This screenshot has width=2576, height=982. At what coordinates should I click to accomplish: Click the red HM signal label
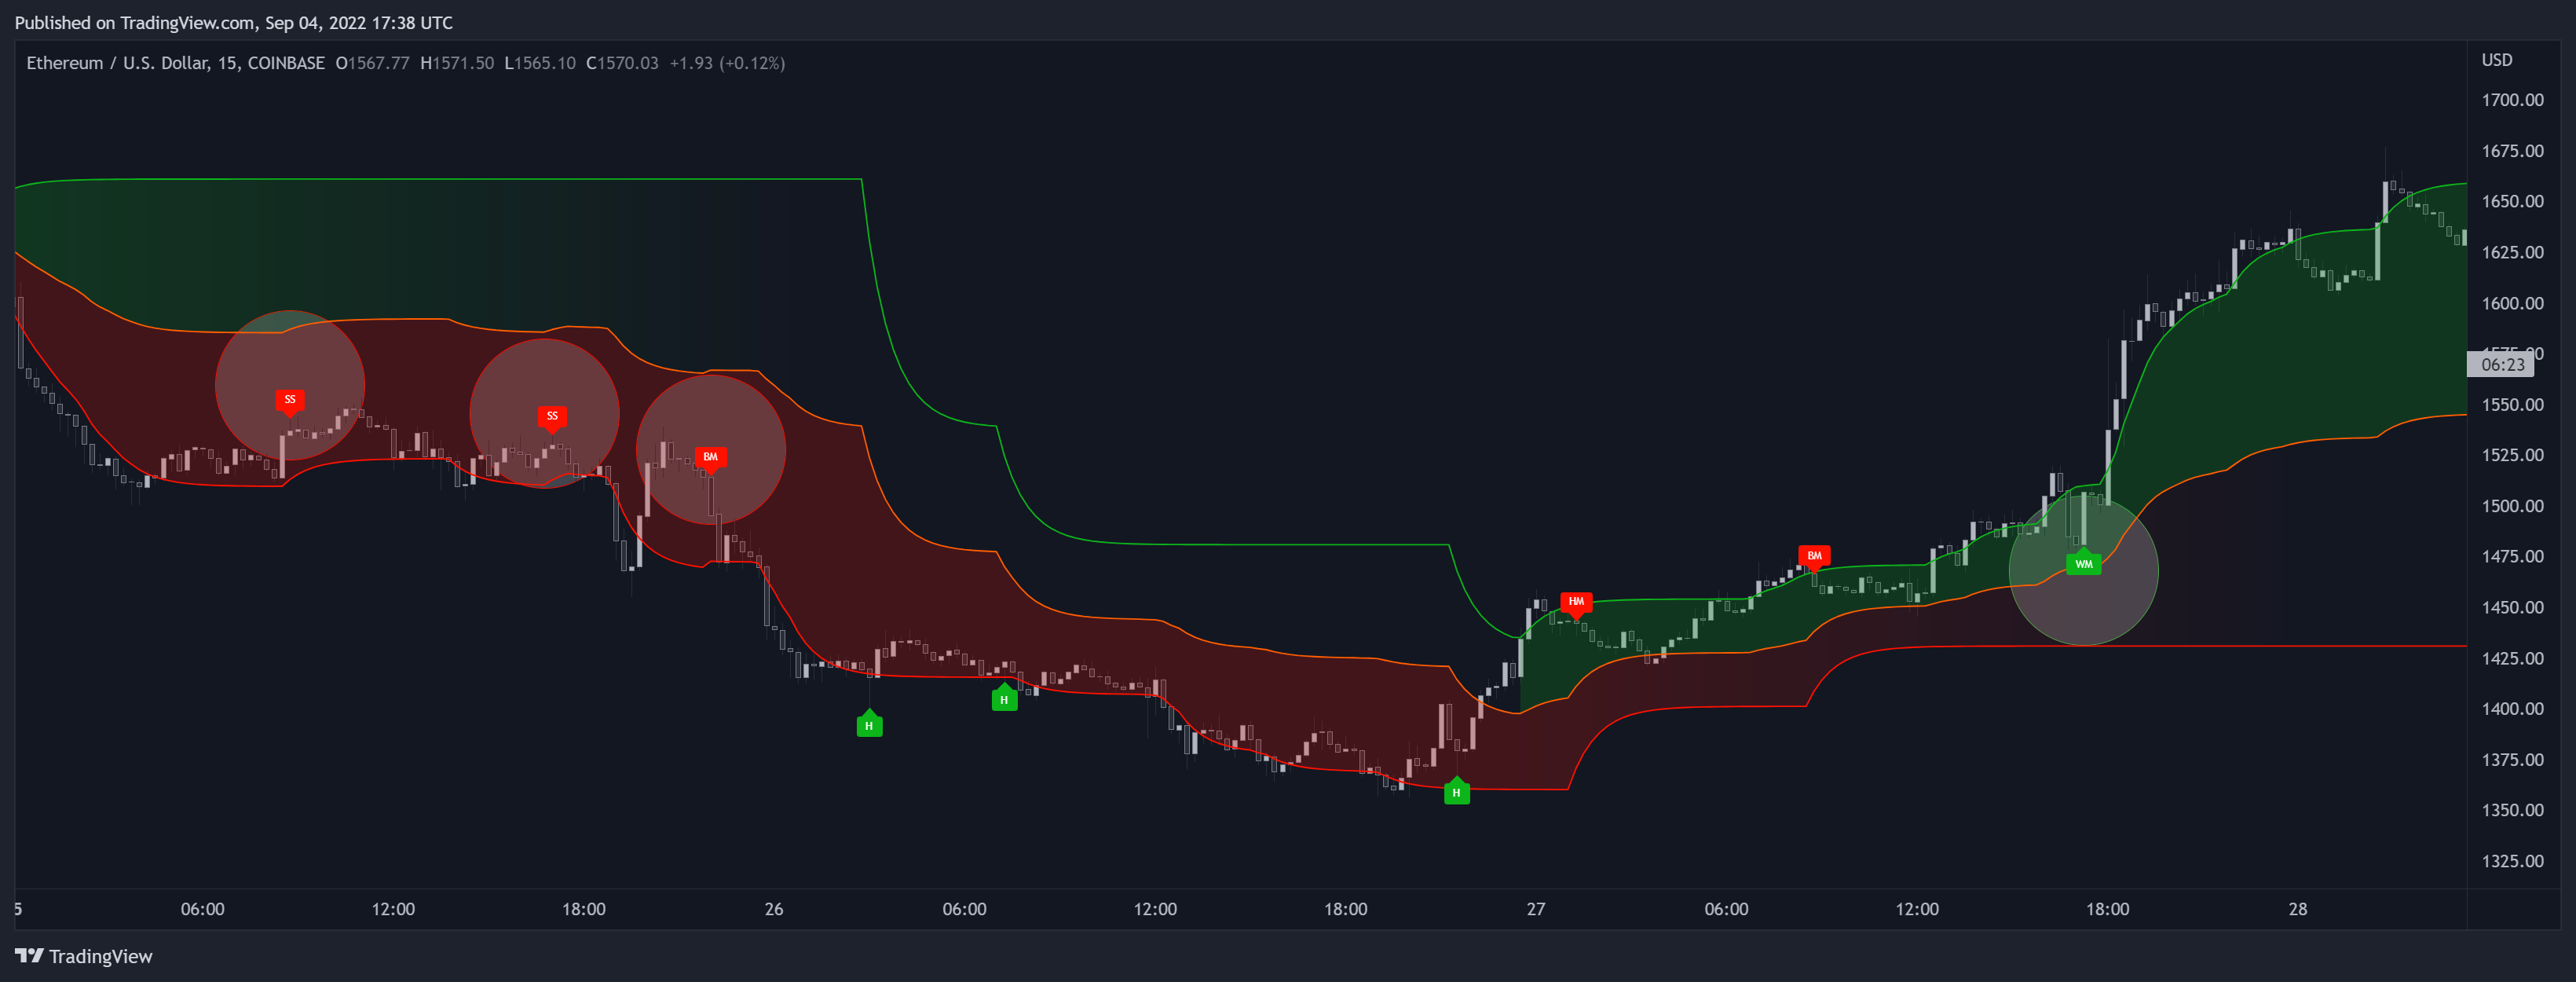point(1576,603)
